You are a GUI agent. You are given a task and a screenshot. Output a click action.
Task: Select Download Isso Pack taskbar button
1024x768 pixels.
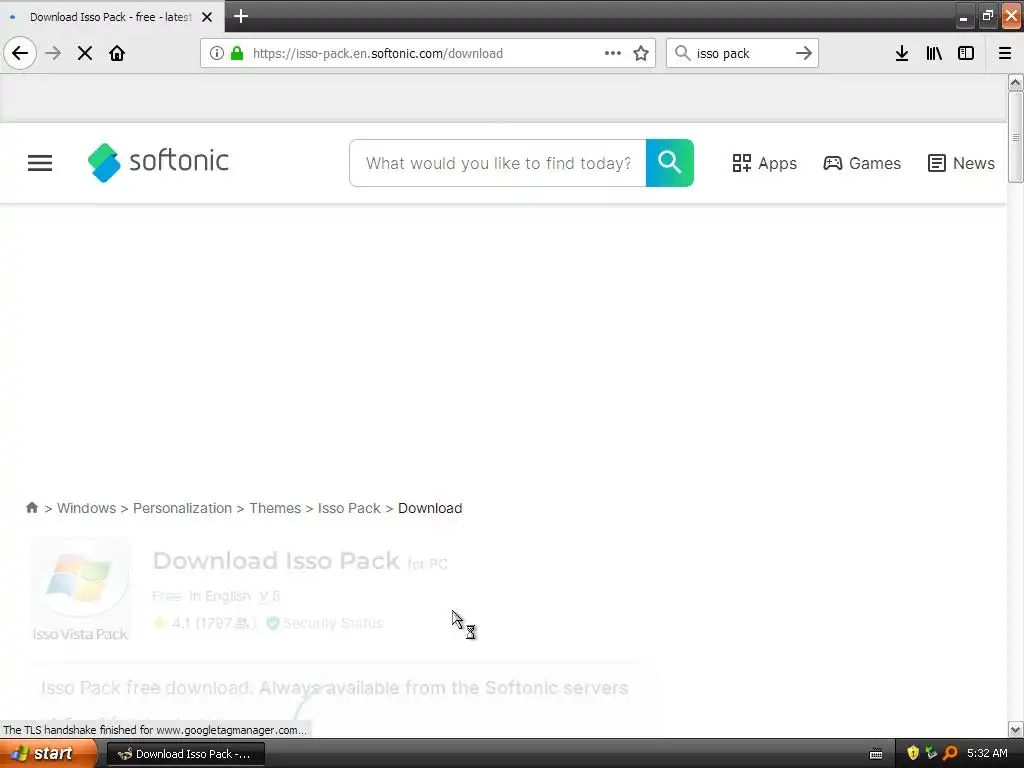coord(185,754)
